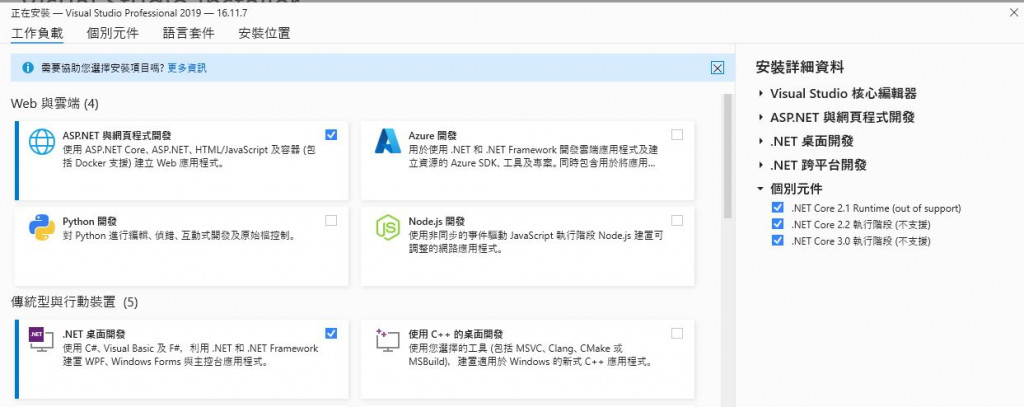Close the installer window
1024x407 pixels.
[1014, 12]
